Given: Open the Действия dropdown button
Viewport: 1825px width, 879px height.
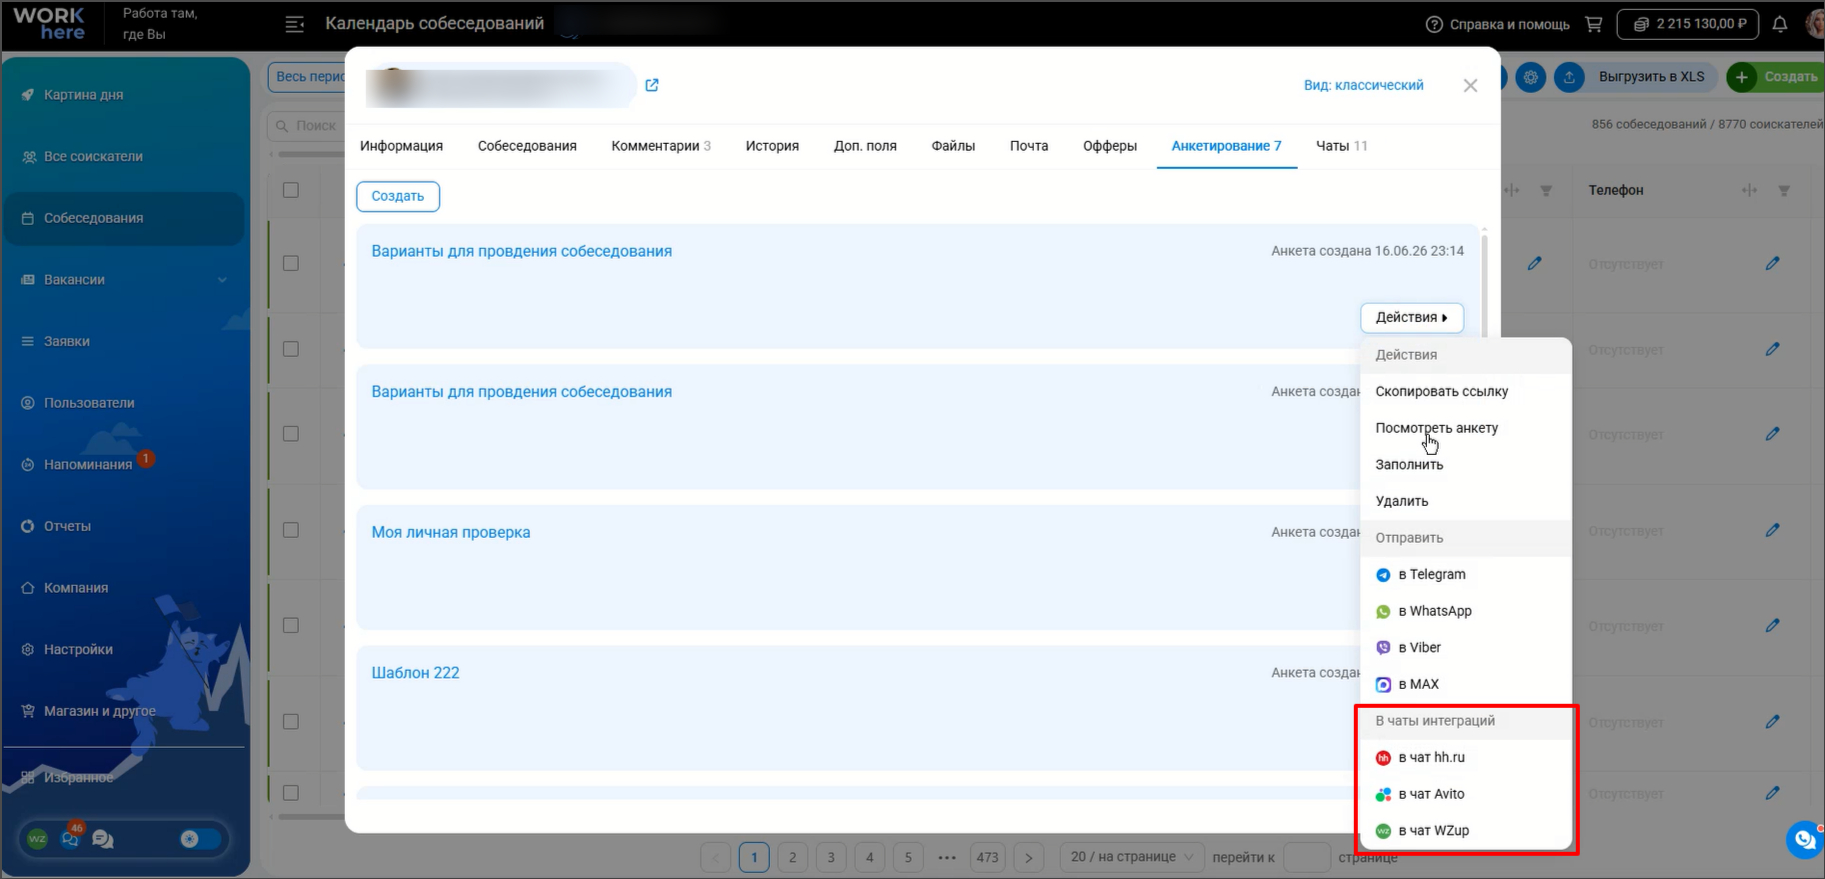Looking at the screenshot, I should (x=1412, y=318).
